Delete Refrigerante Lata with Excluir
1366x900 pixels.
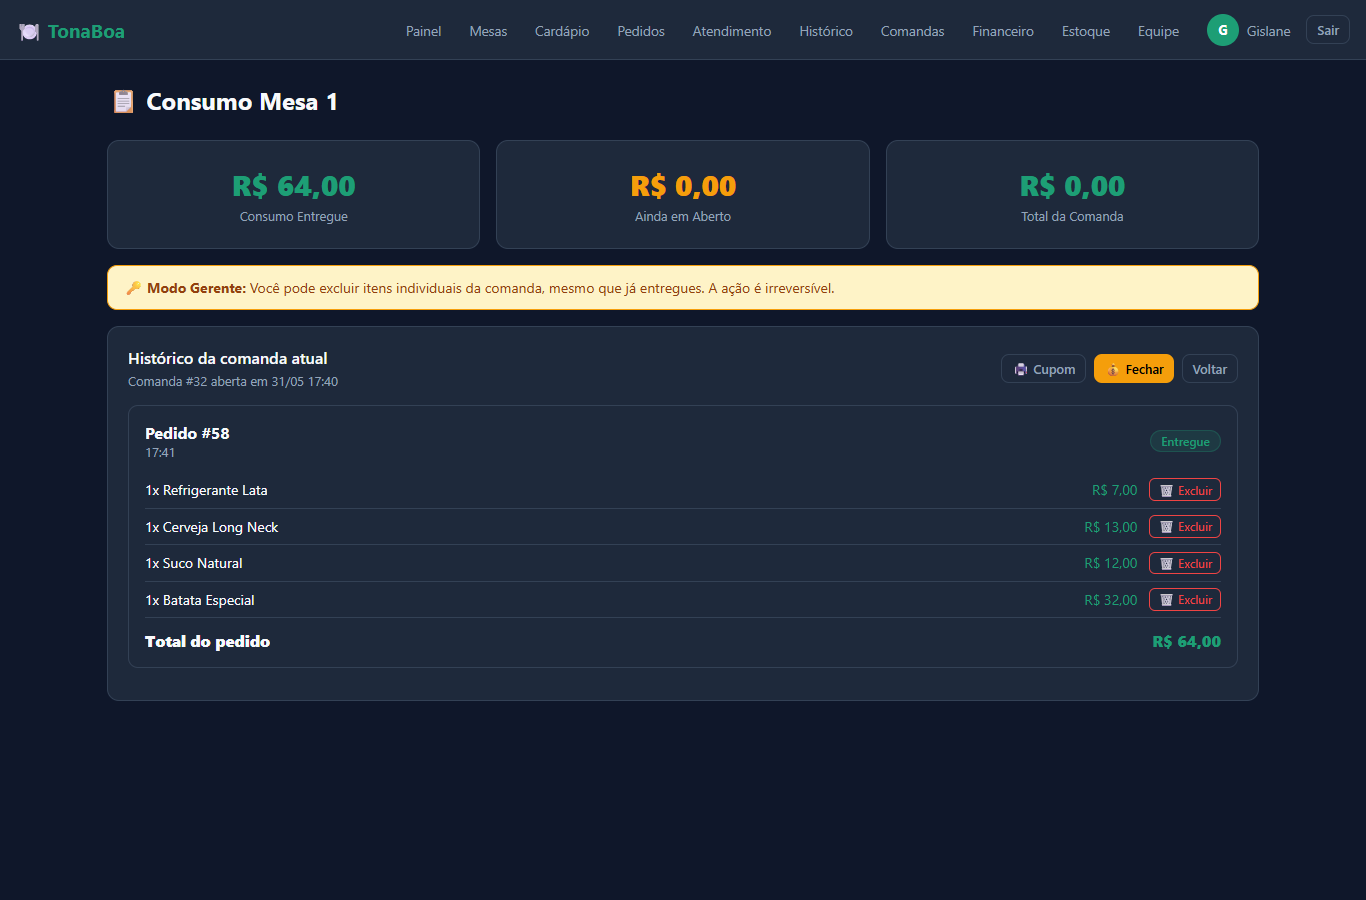(1185, 490)
